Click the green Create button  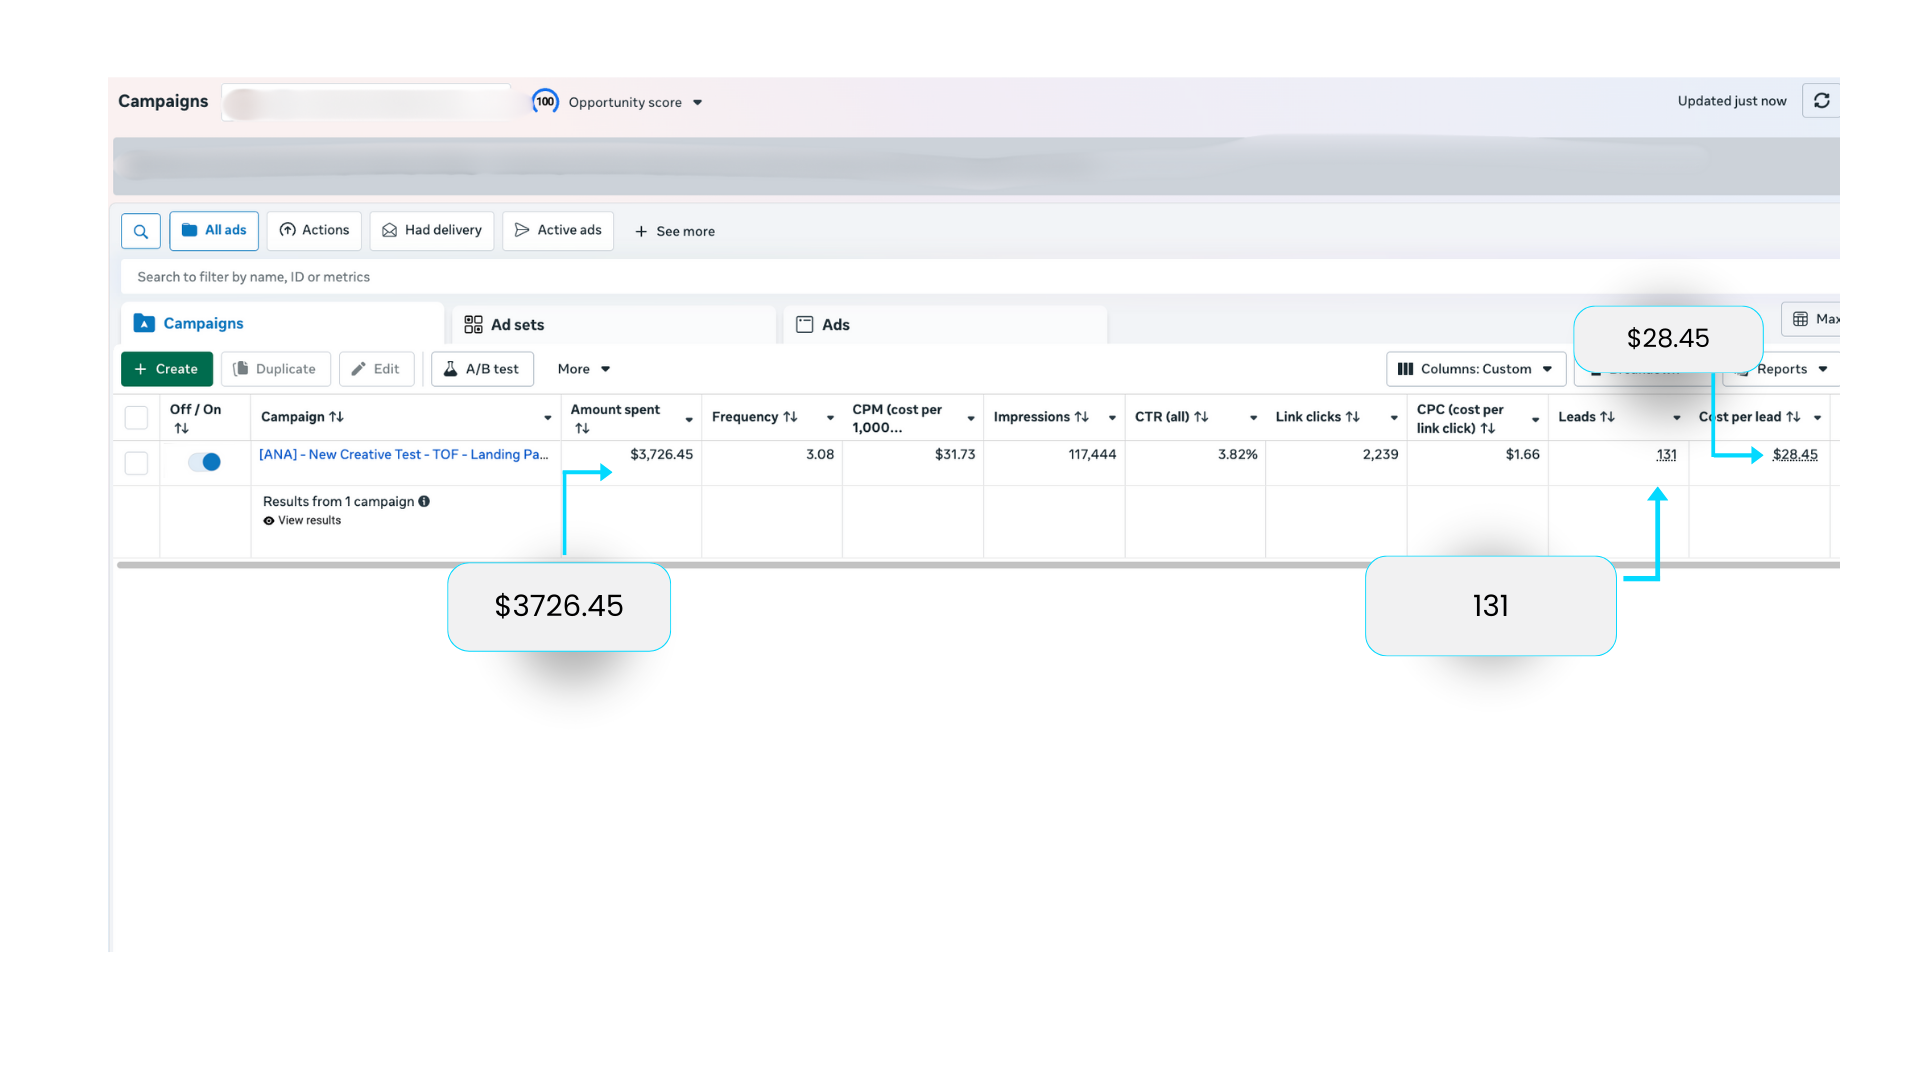[166, 369]
